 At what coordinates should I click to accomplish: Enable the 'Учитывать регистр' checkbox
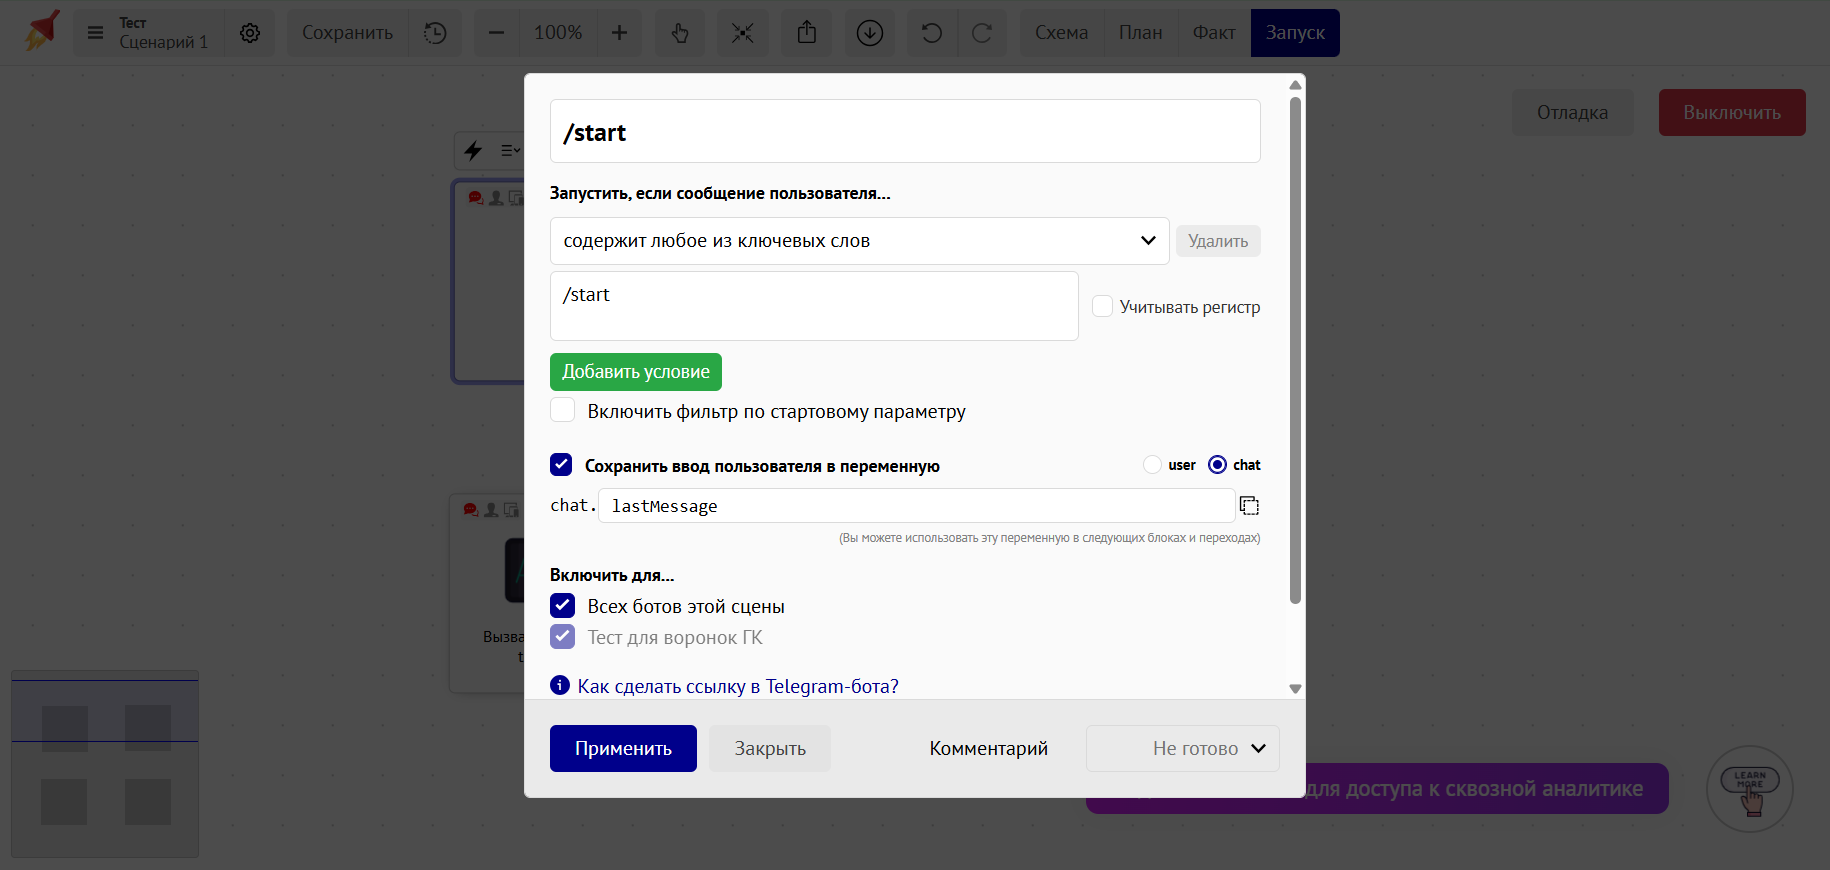point(1103,306)
